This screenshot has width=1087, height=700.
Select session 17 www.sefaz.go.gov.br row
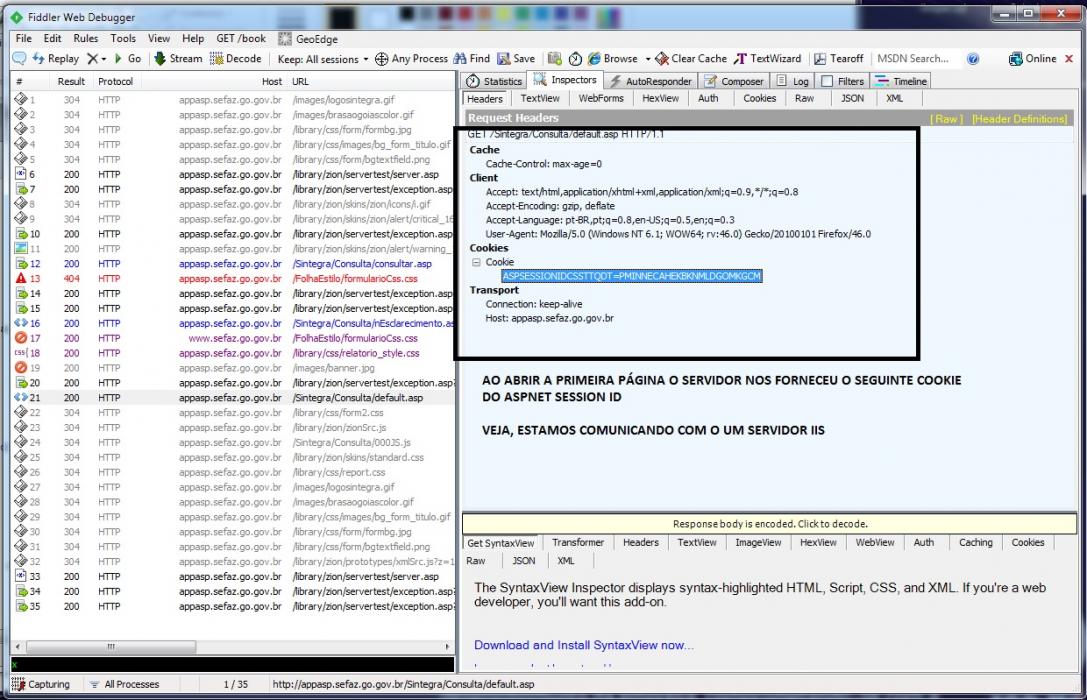point(233,338)
